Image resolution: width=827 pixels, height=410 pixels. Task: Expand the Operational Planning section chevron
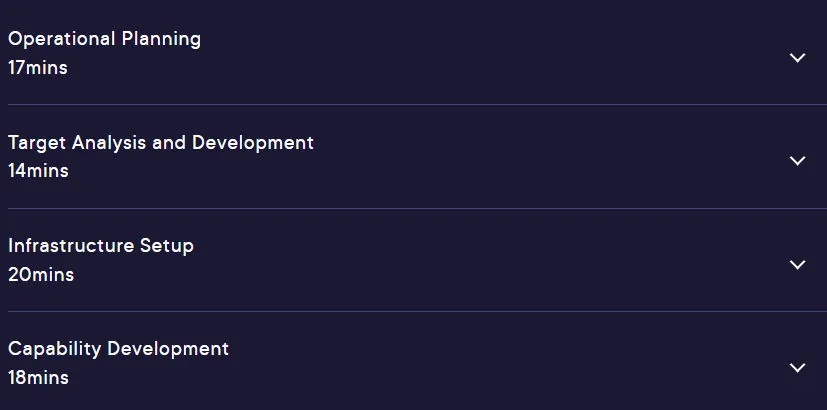[797, 58]
